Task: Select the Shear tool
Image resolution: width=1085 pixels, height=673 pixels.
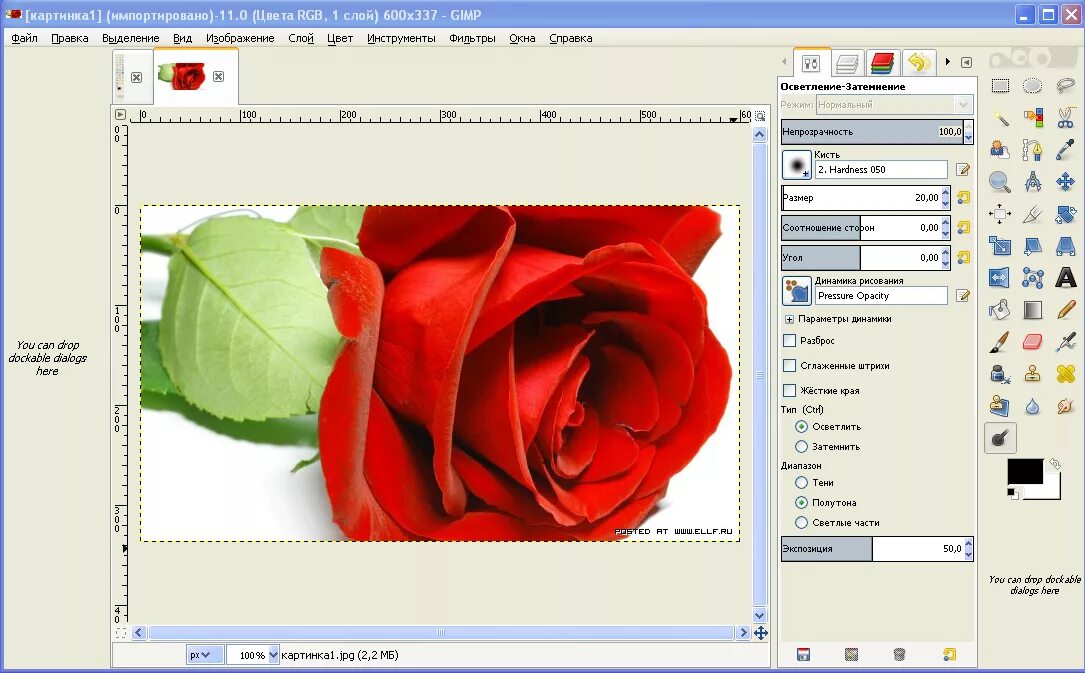Action: (x=1032, y=246)
